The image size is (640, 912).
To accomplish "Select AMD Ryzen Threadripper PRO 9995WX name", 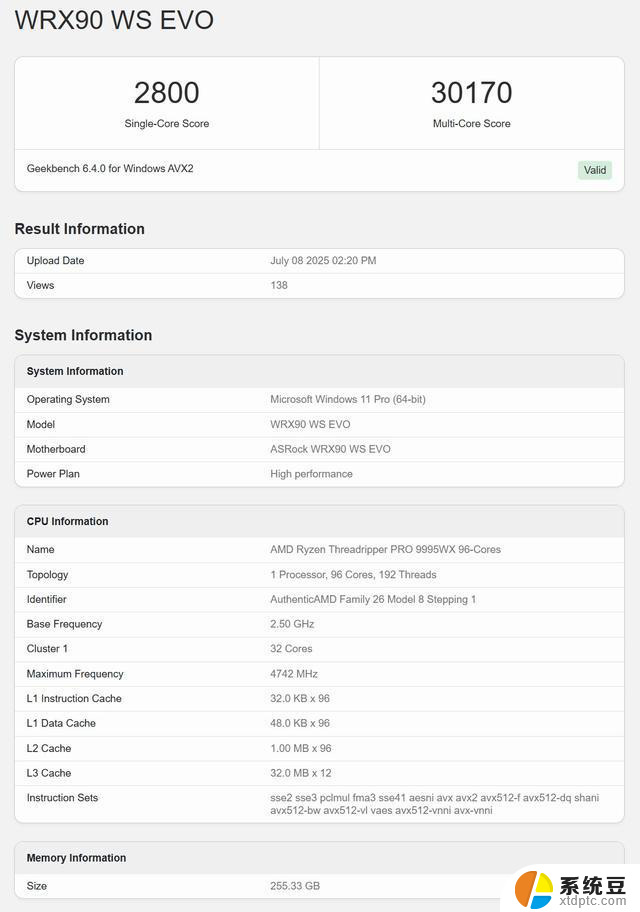I will [385, 550].
